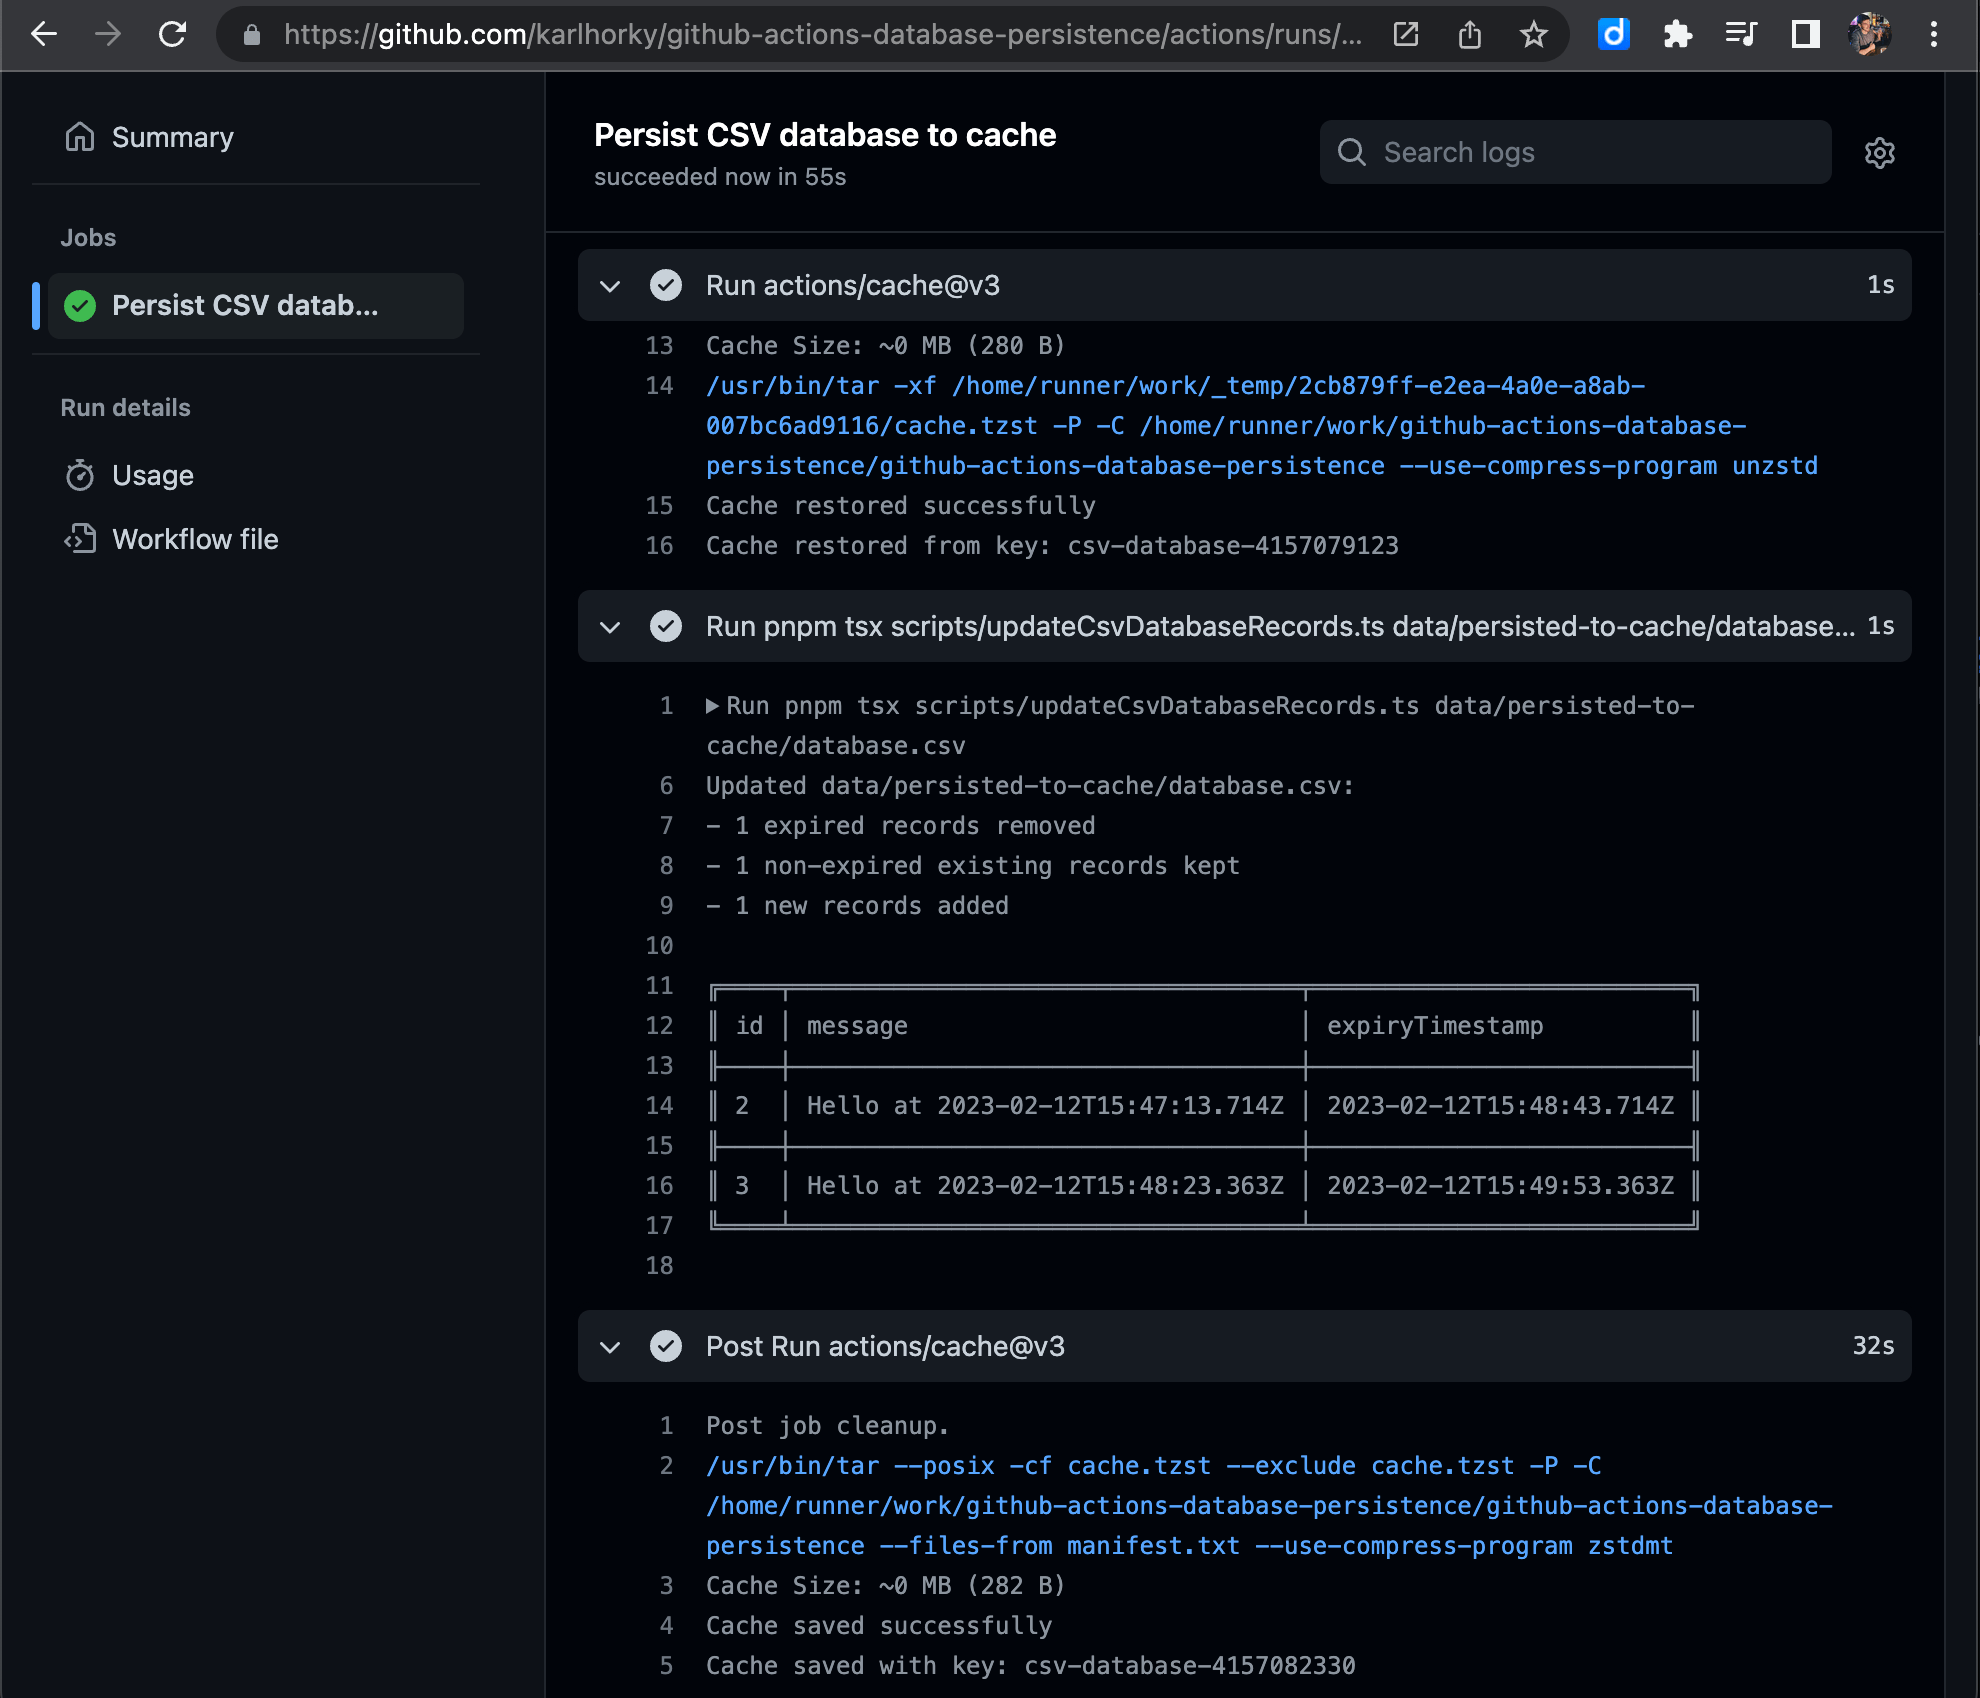This screenshot has height=1698, width=1980.
Task: Click the user profile avatar in toolbar
Action: click(1868, 35)
